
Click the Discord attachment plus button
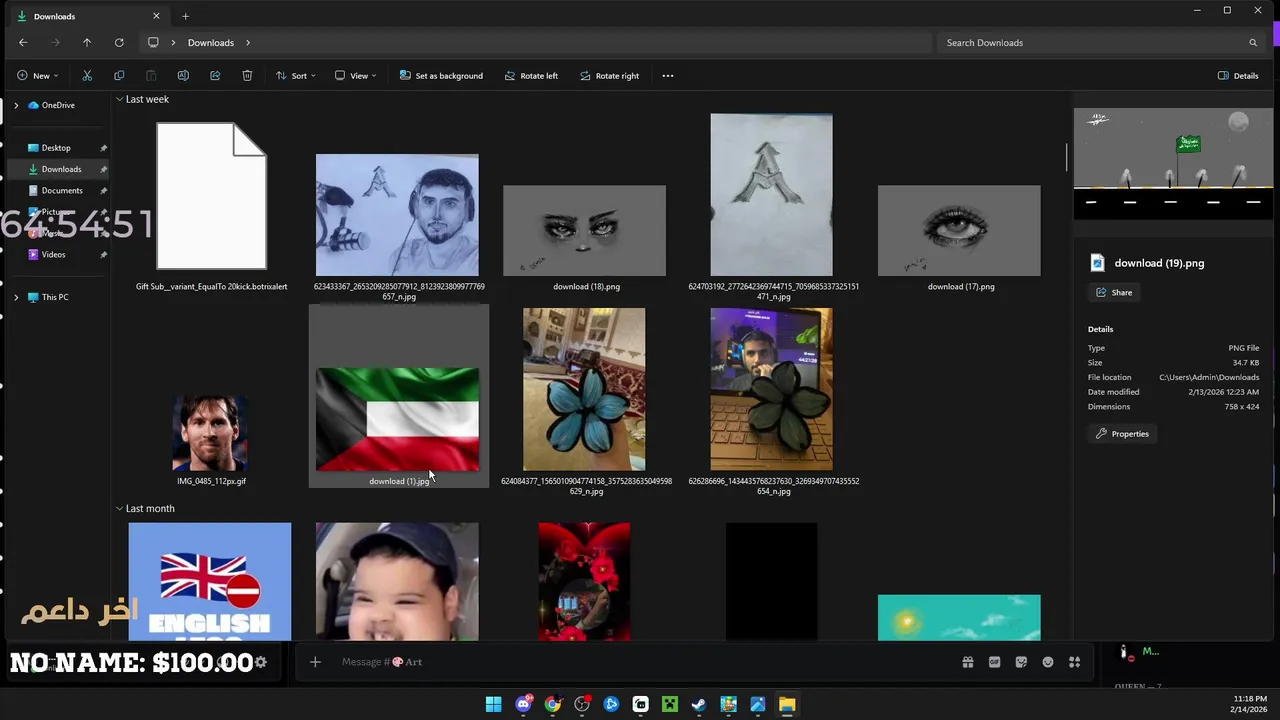315,662
